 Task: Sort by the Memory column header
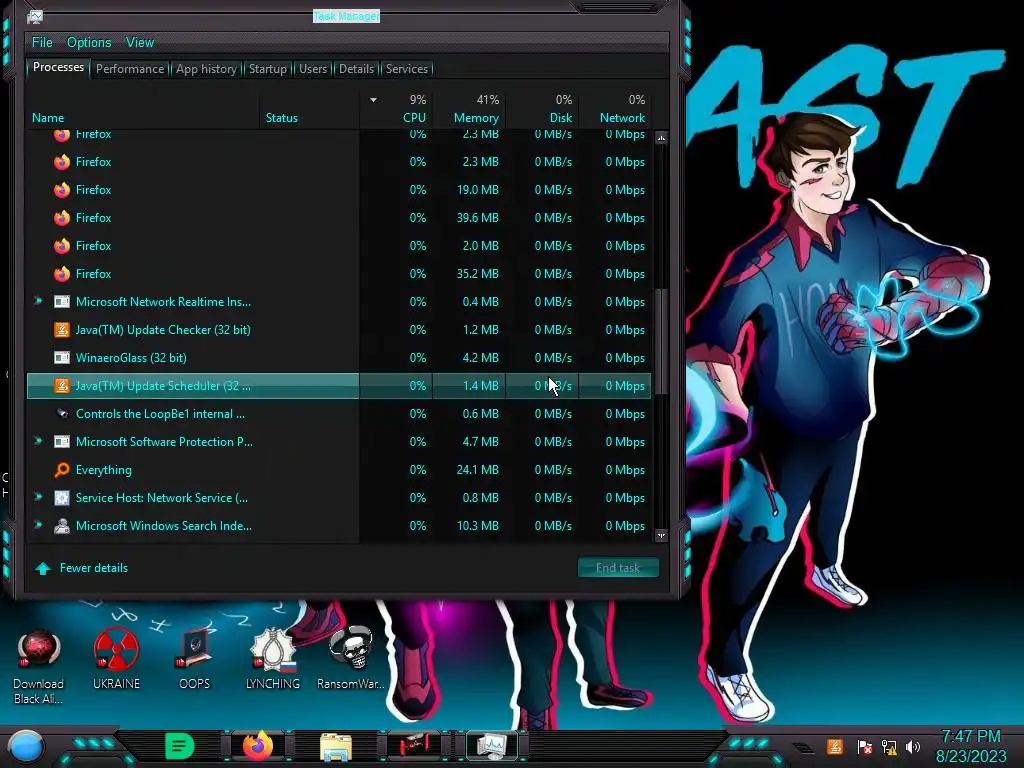coord(476,118)
